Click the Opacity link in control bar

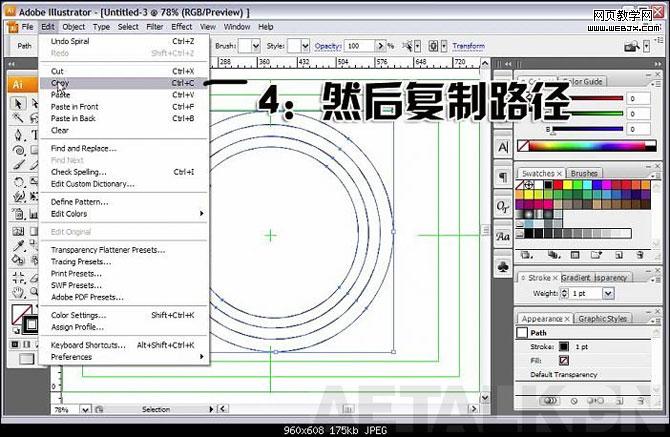pos(328,46)
